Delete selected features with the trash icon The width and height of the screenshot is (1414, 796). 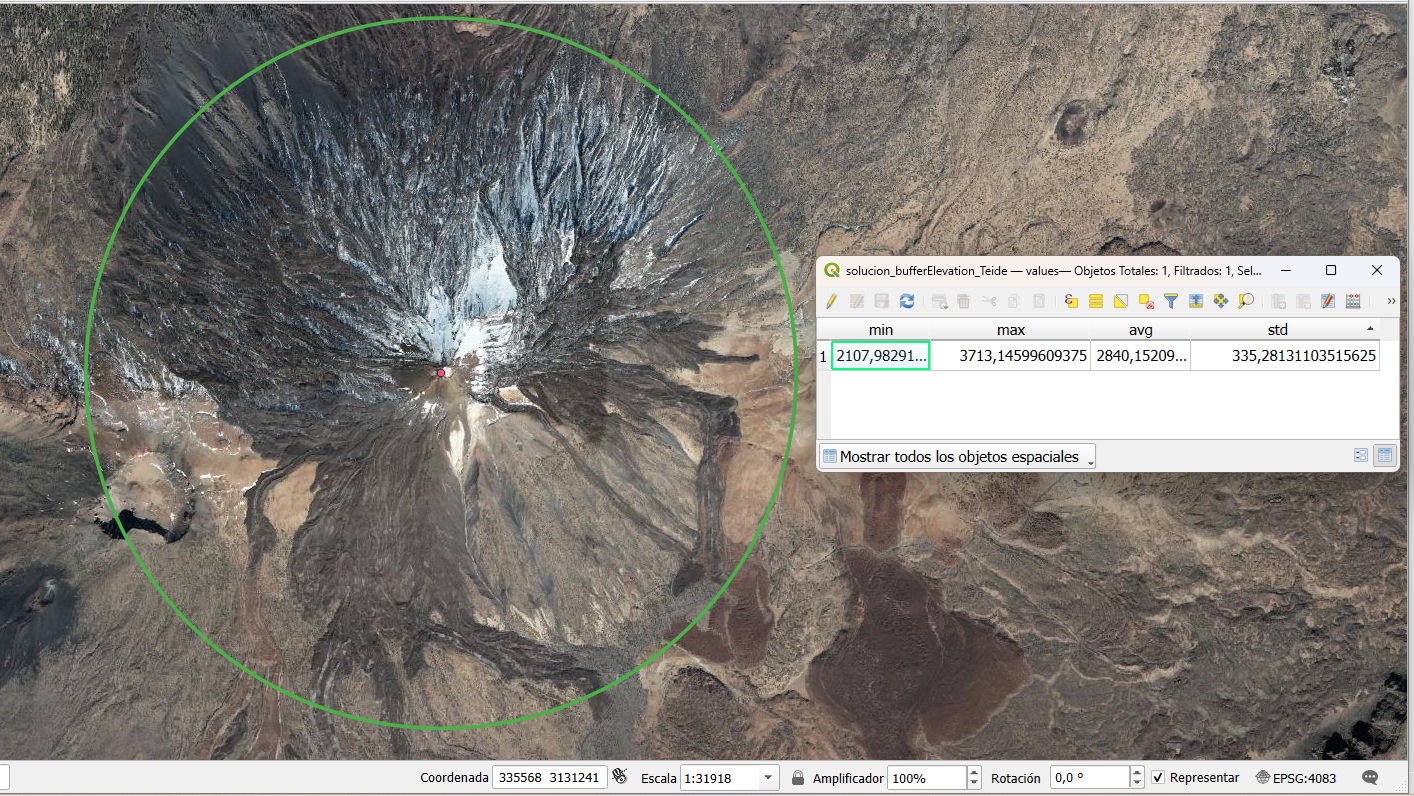coord(964,301)
